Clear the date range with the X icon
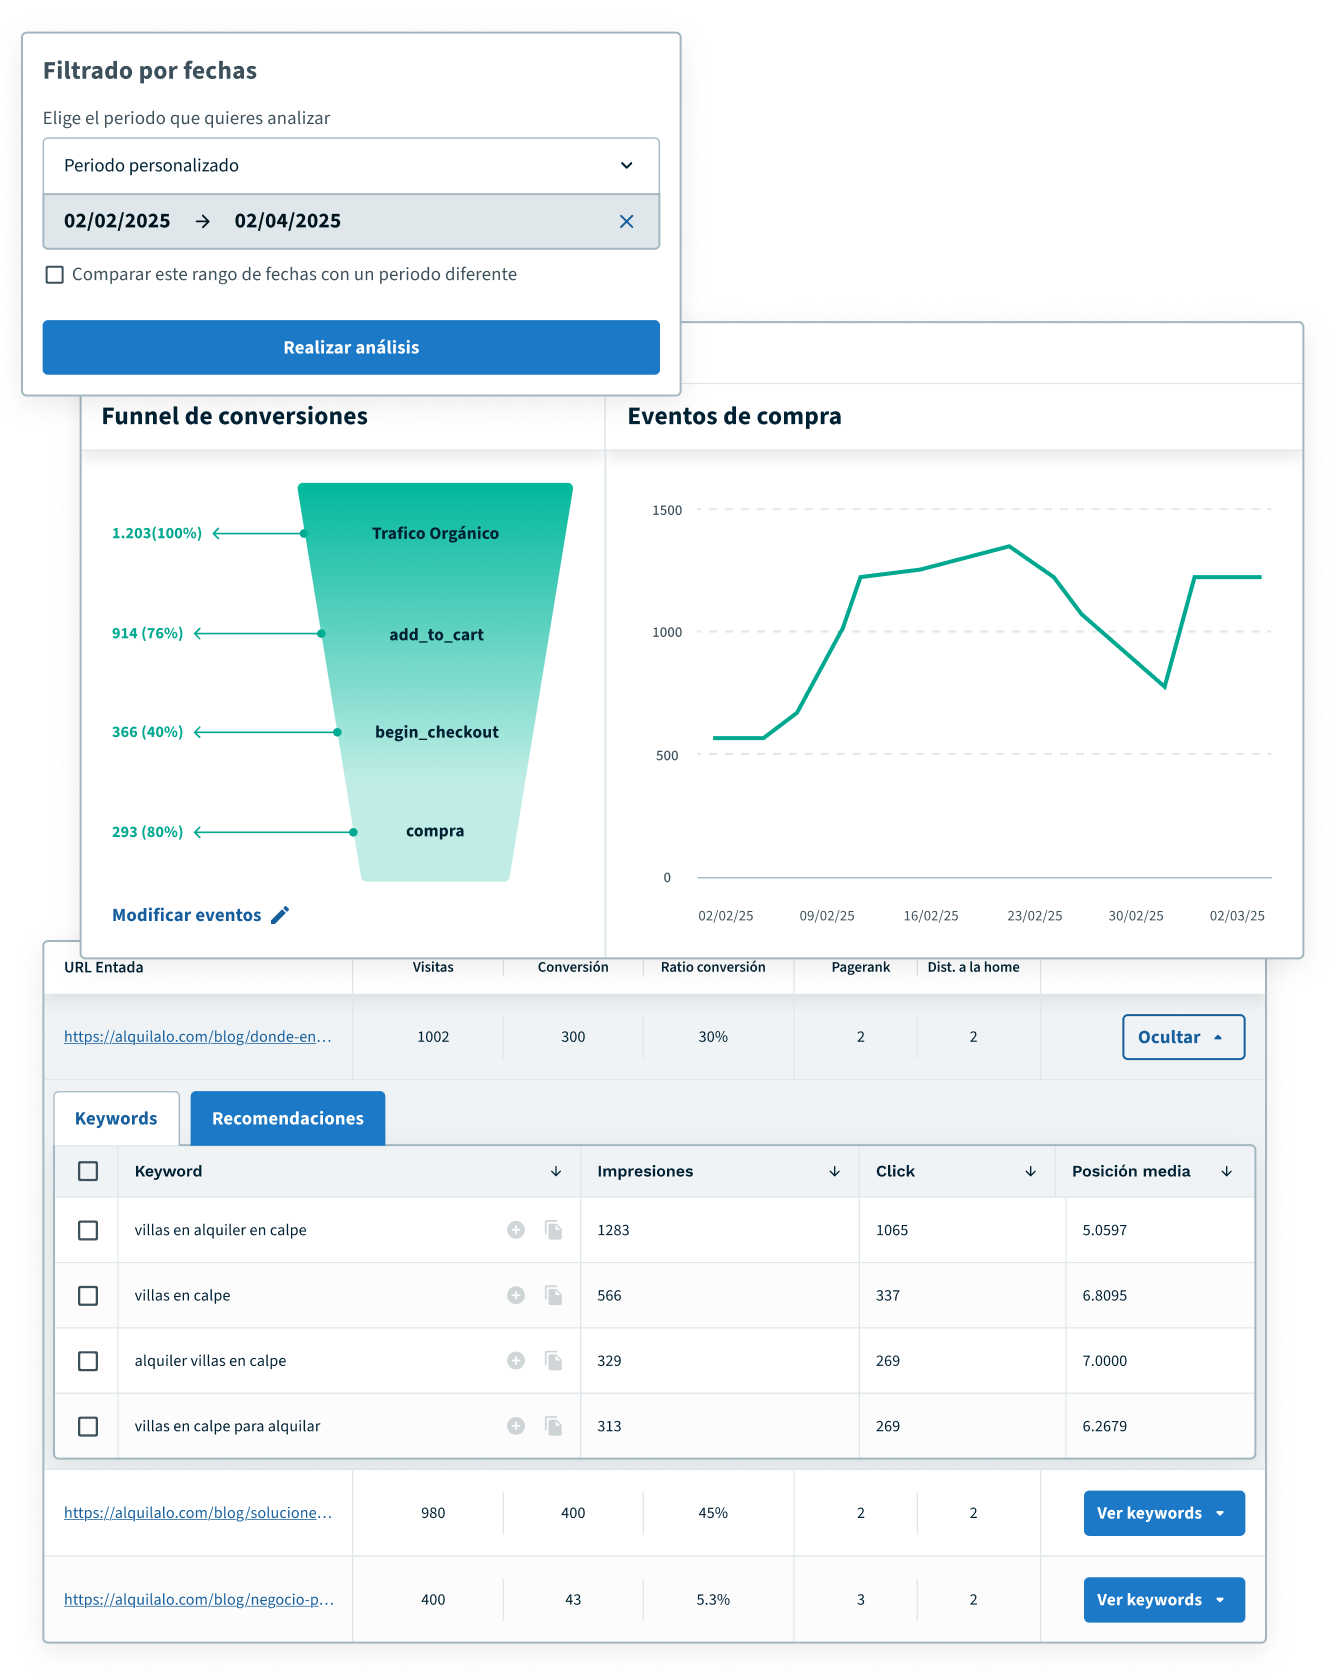Viewport: 1336px width, 1678px height. tap(626, 221)
